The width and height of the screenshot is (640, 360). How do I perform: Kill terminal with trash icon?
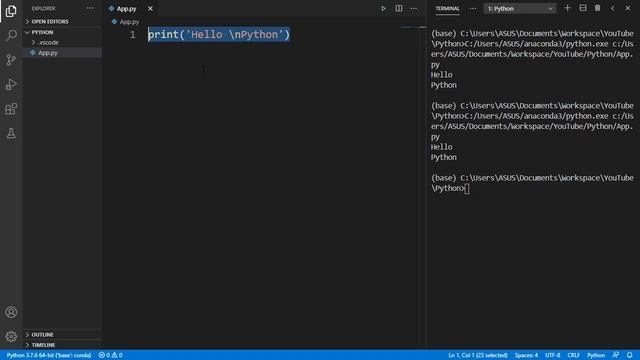click(x=598, y=8)
